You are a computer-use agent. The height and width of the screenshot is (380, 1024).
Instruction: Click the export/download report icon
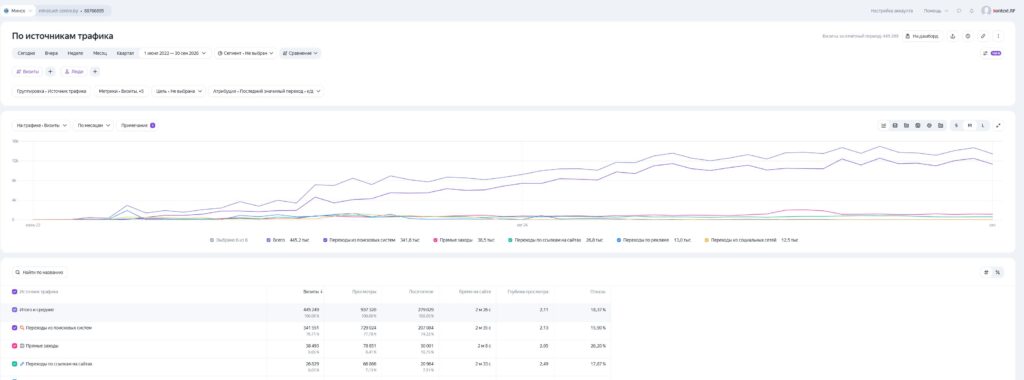click(x=952, y=37)
